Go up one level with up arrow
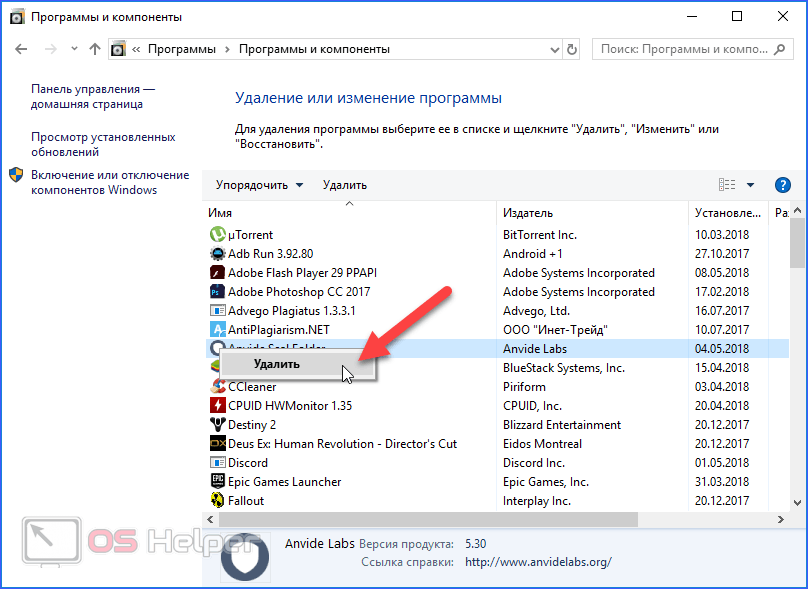Viewport: 808px width, 589px height. tap(95, 49)
